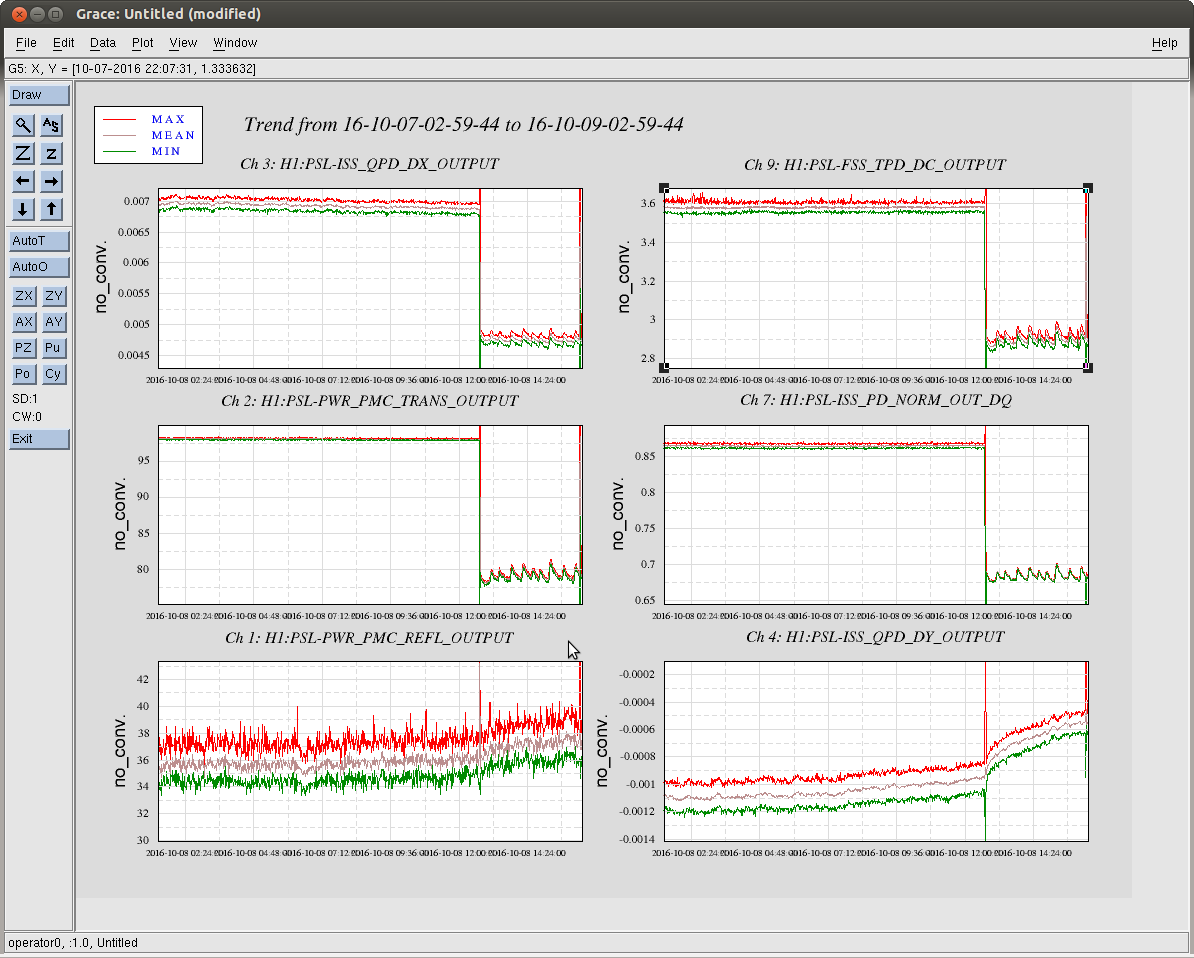The height and width of the screenshot is (958, 1194).
Task: Click the G5 X, Y coordinate locator bar
Action: pos(596,69)
